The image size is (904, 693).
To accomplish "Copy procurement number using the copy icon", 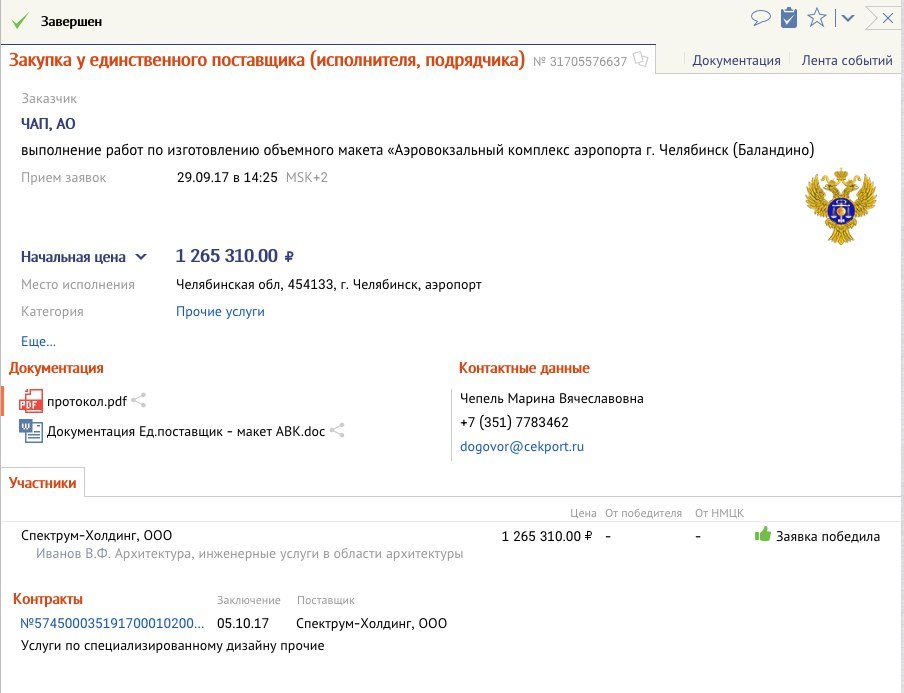I will [641, 61].
